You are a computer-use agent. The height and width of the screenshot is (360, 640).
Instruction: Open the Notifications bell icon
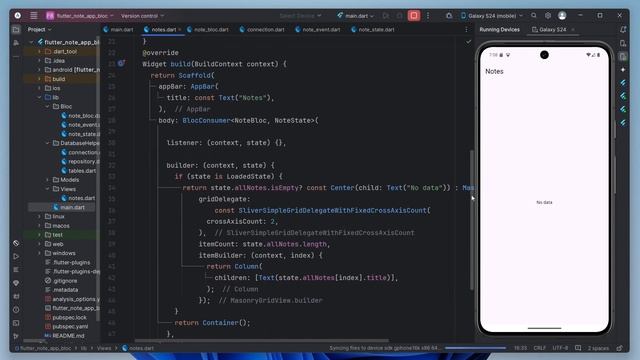pyautogui.click(x=623, y=29)
